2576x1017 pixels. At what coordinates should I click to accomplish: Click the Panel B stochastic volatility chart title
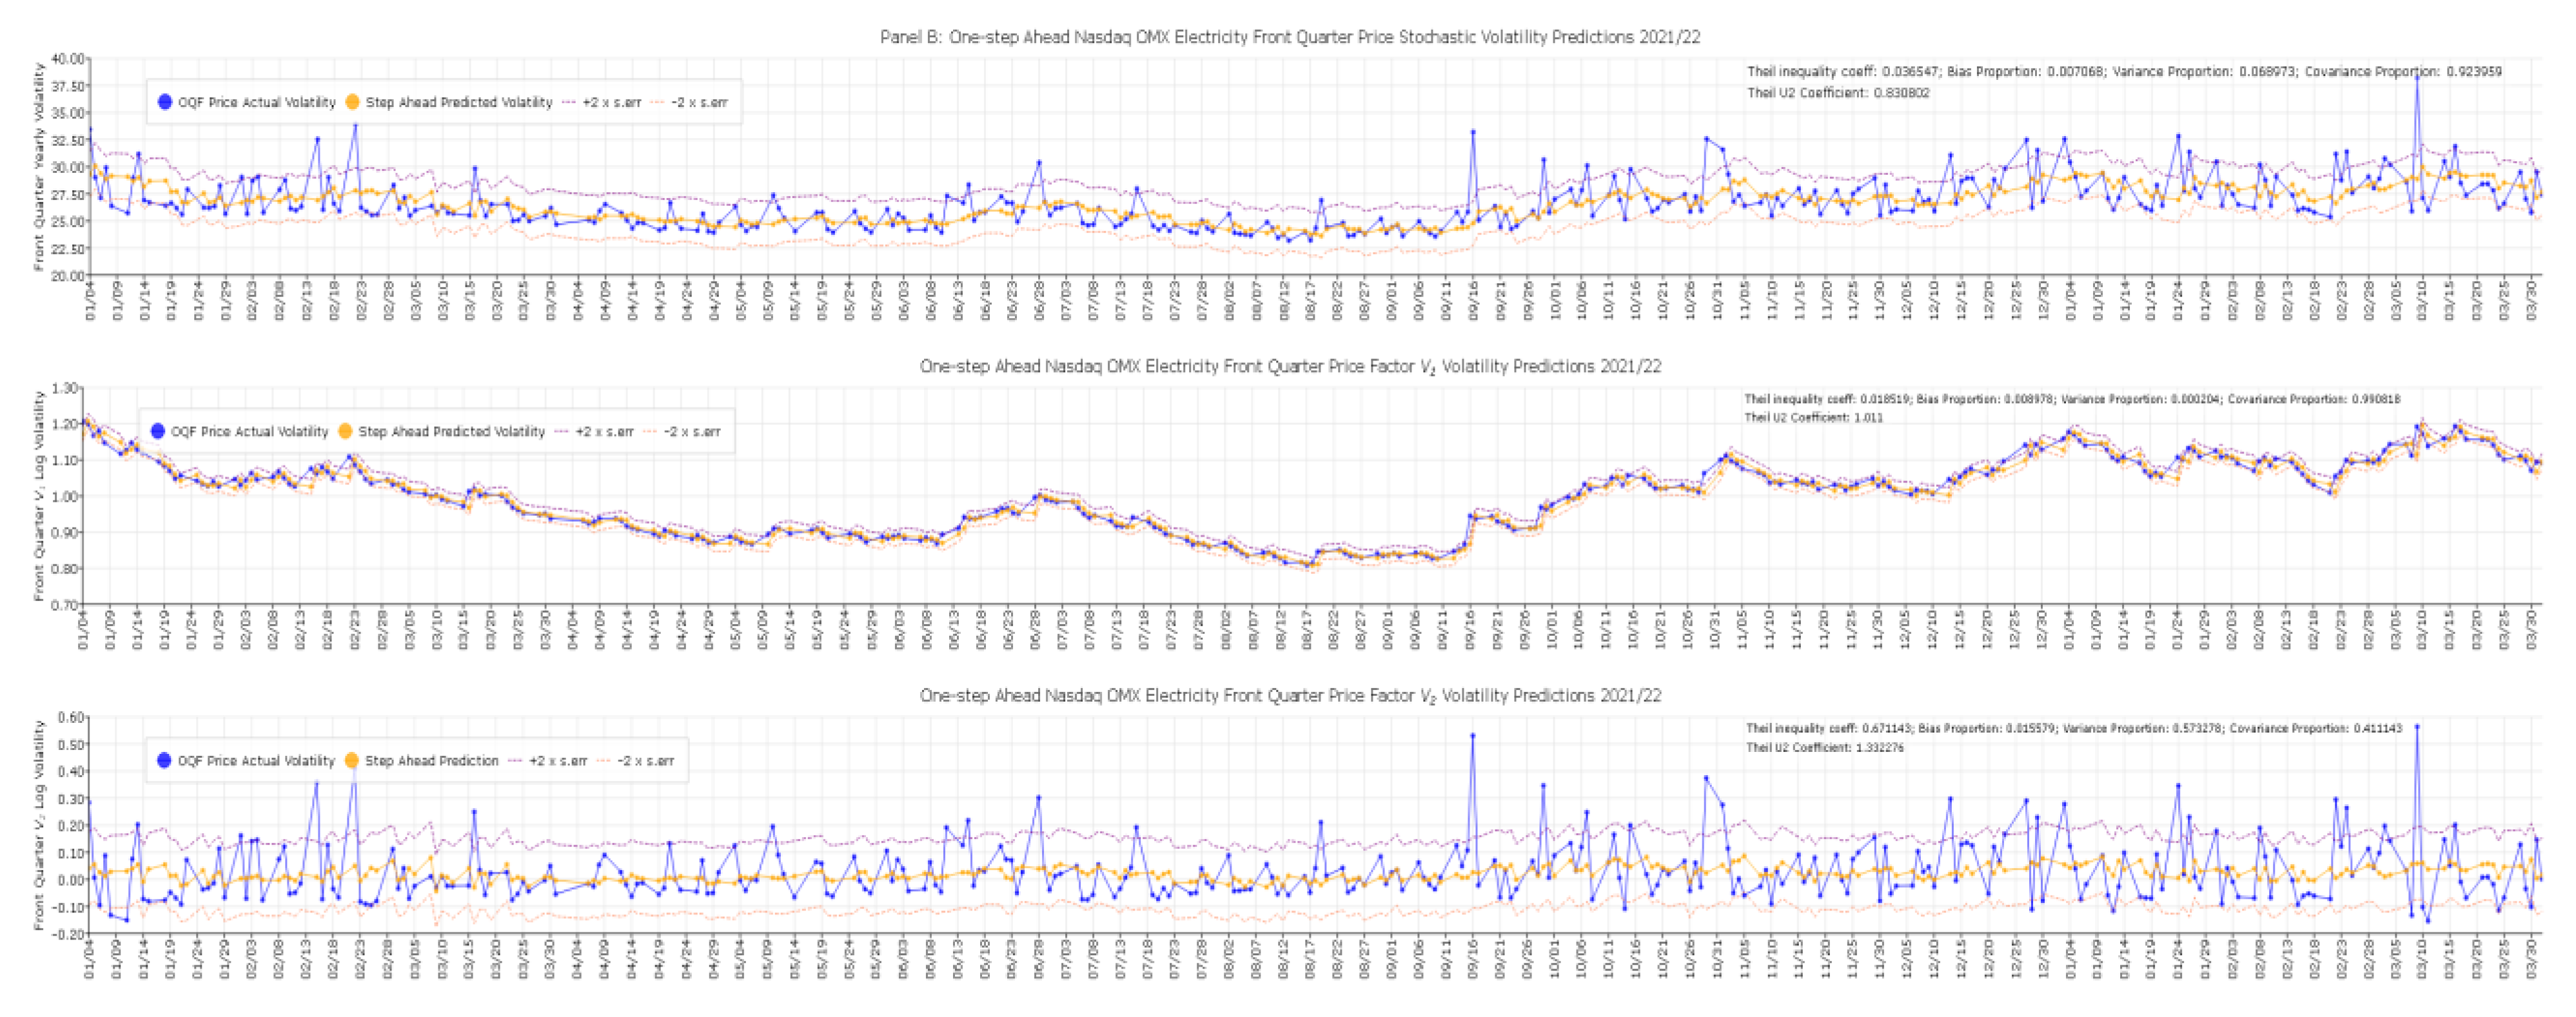1289,37
